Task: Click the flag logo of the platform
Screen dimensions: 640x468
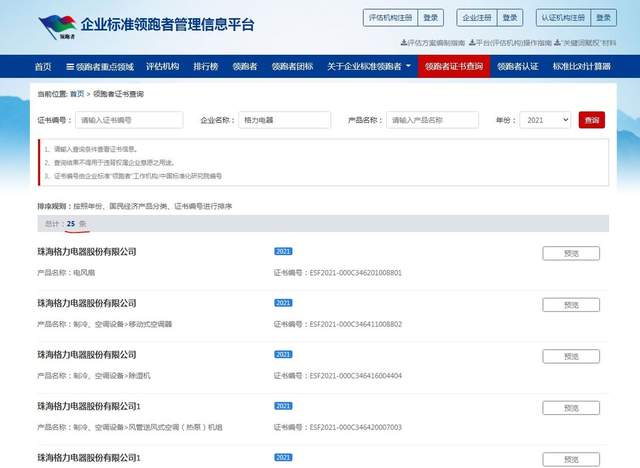Action: (57, 27)
